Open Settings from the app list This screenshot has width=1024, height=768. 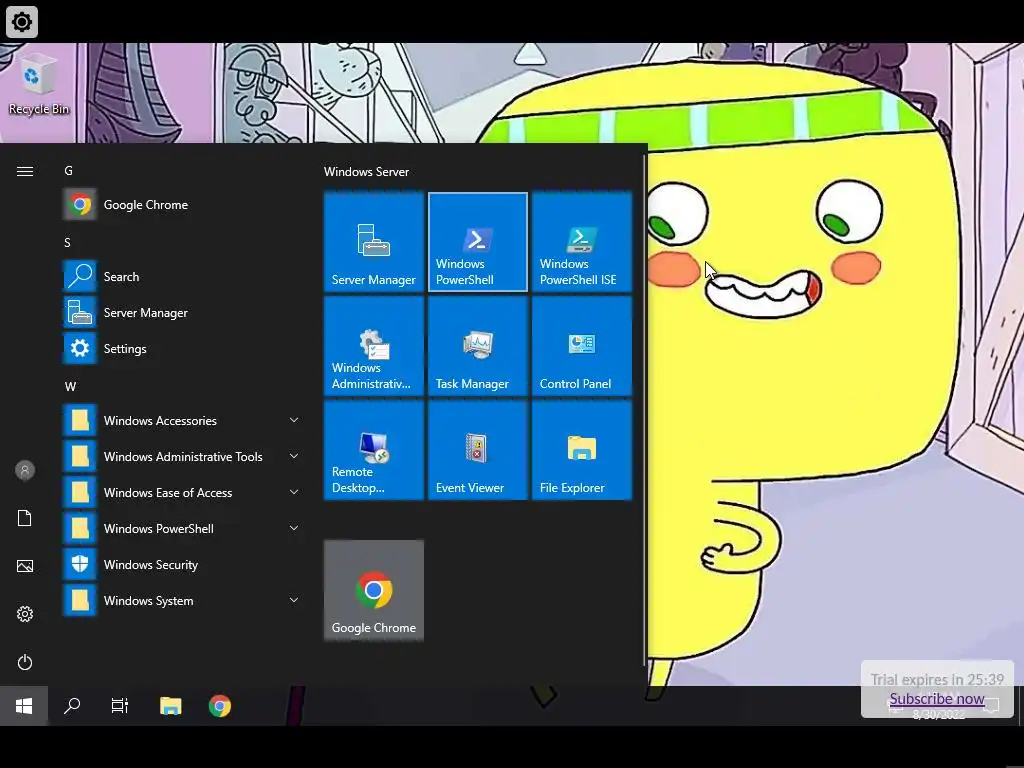183,348
